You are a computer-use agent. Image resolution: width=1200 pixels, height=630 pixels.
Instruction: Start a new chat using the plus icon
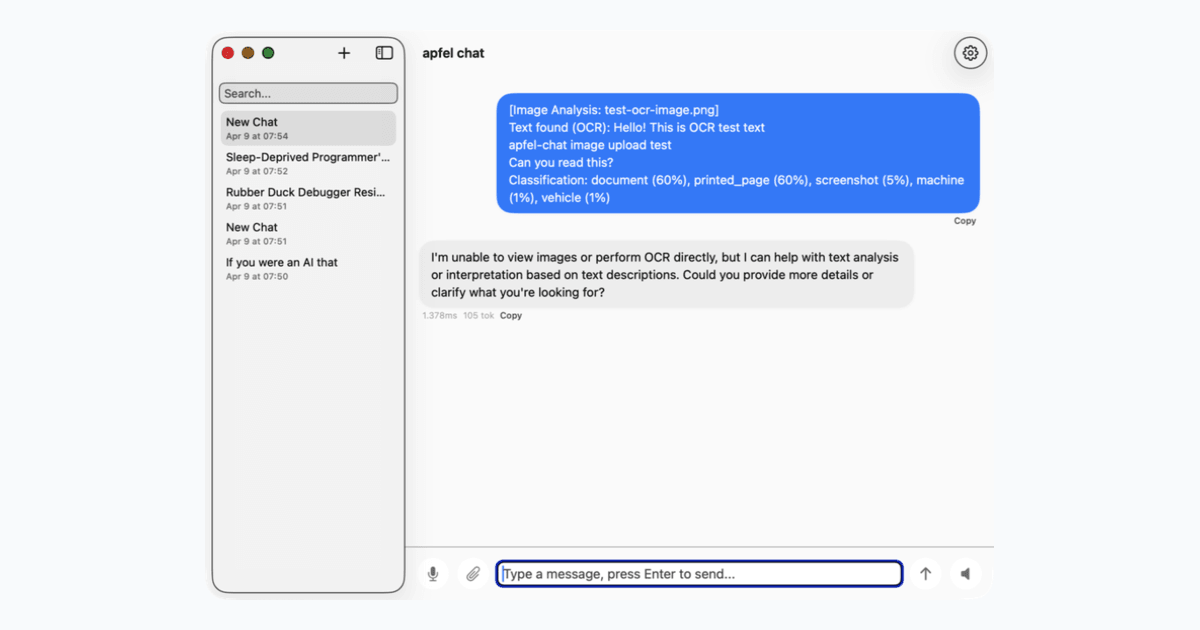[x=344, y=52]
